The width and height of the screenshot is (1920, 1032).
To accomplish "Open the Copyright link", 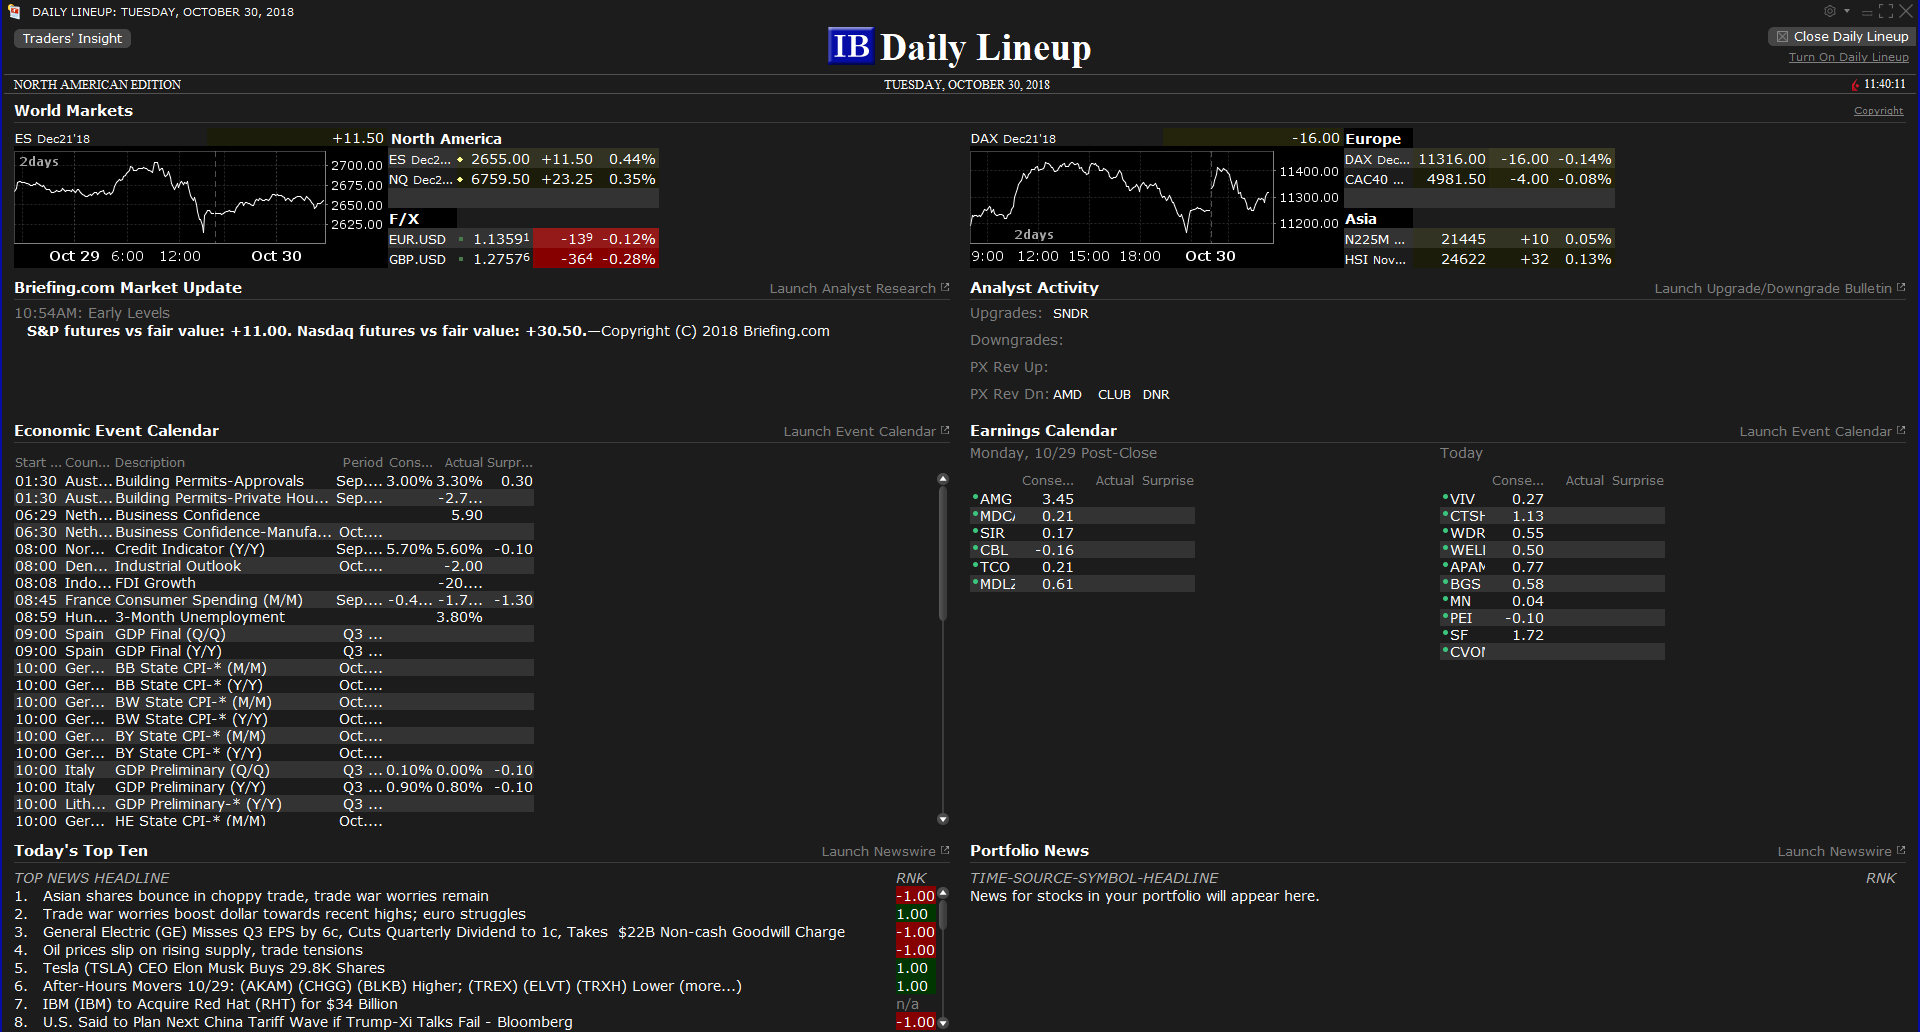I will (1878, 111).
